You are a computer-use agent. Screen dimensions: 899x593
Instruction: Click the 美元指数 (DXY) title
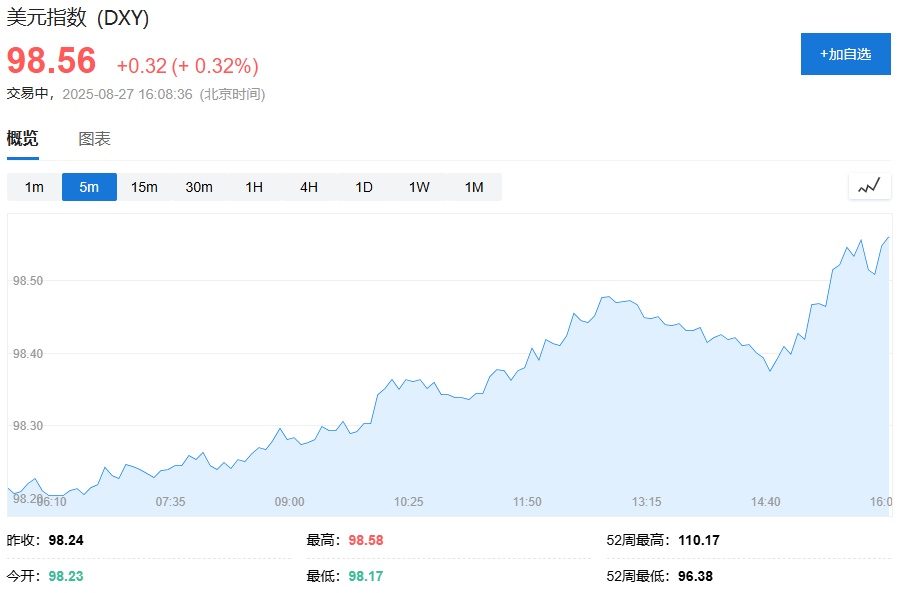pyautogui.click(x=78, y=19)
